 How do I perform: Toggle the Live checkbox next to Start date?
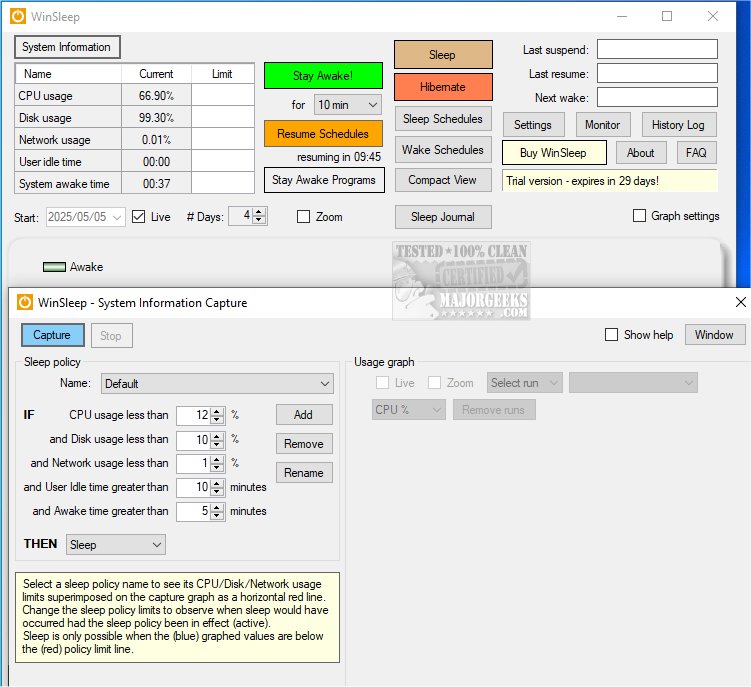click(x=138, y=217)
